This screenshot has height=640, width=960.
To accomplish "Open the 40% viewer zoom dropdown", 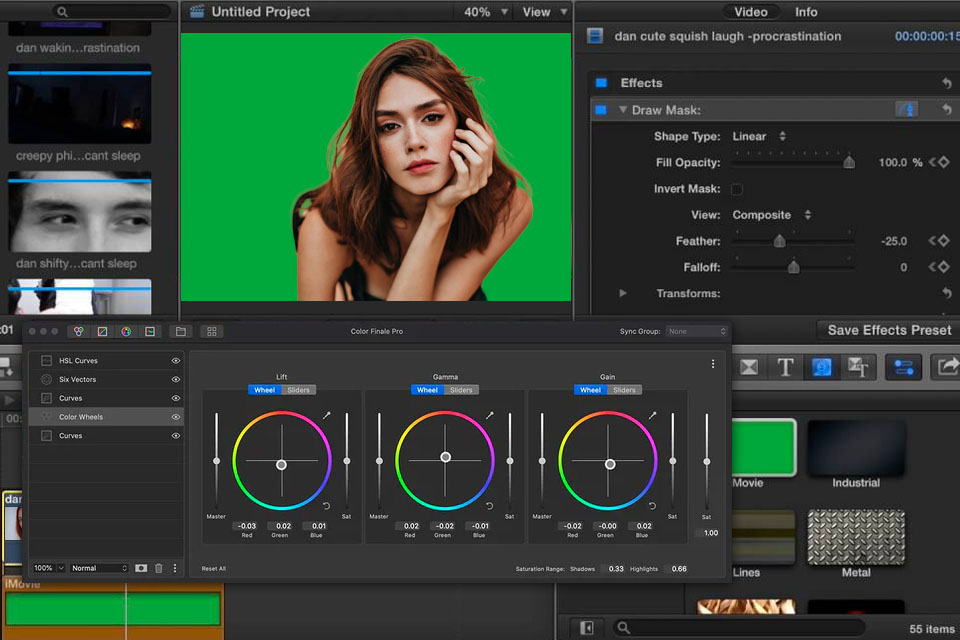I will tap(486, 12).
